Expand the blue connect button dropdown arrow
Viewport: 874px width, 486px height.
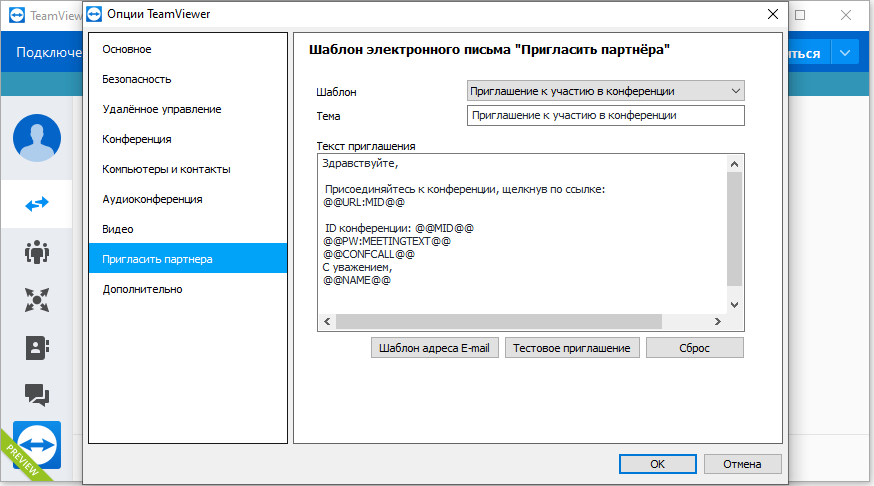845,53
